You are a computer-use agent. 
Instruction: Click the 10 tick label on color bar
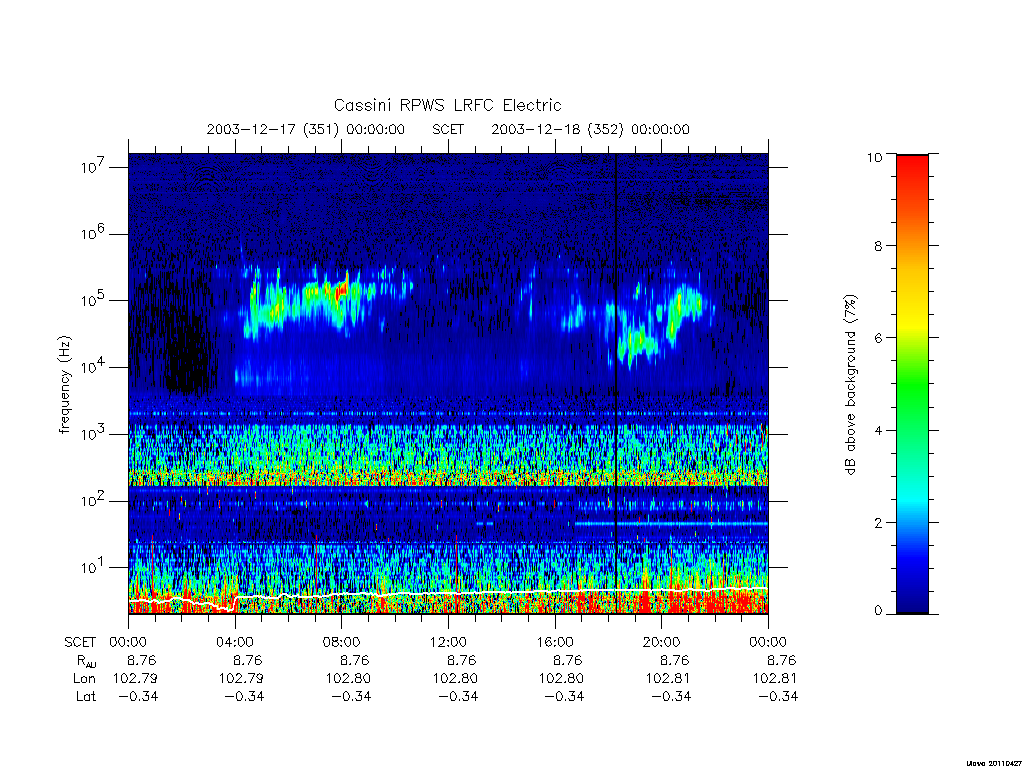[874, 157]
